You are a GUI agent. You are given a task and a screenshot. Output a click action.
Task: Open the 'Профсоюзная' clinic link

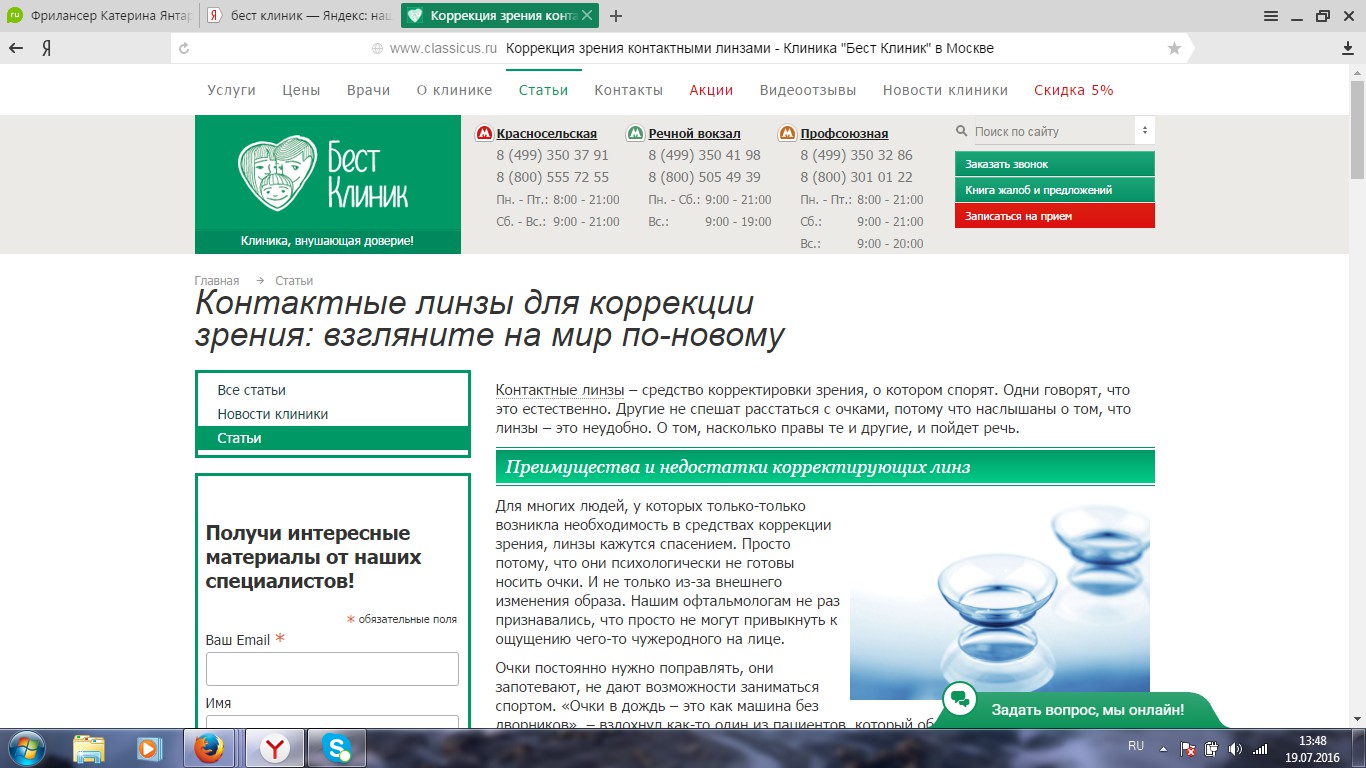844,134
